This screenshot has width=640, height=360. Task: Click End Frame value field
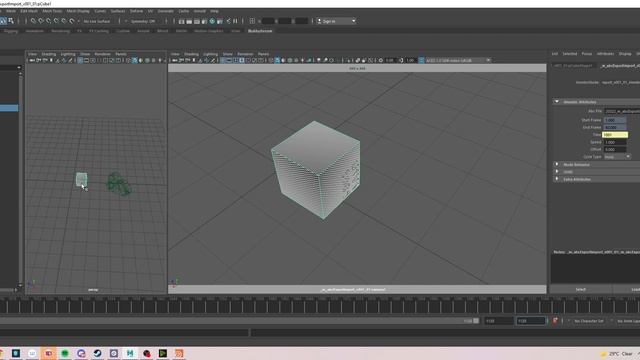pos(615,128)
